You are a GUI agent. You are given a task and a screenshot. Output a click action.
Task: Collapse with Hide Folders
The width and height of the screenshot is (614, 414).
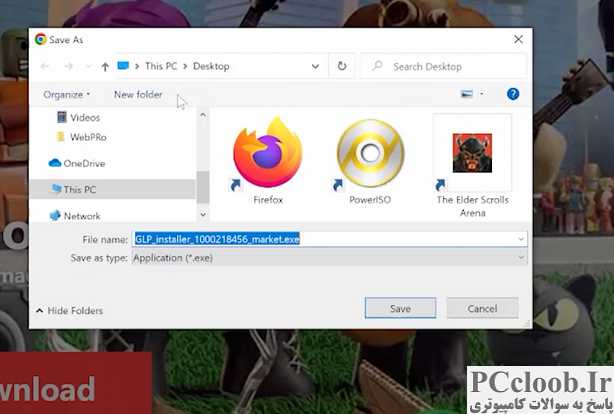69,311
